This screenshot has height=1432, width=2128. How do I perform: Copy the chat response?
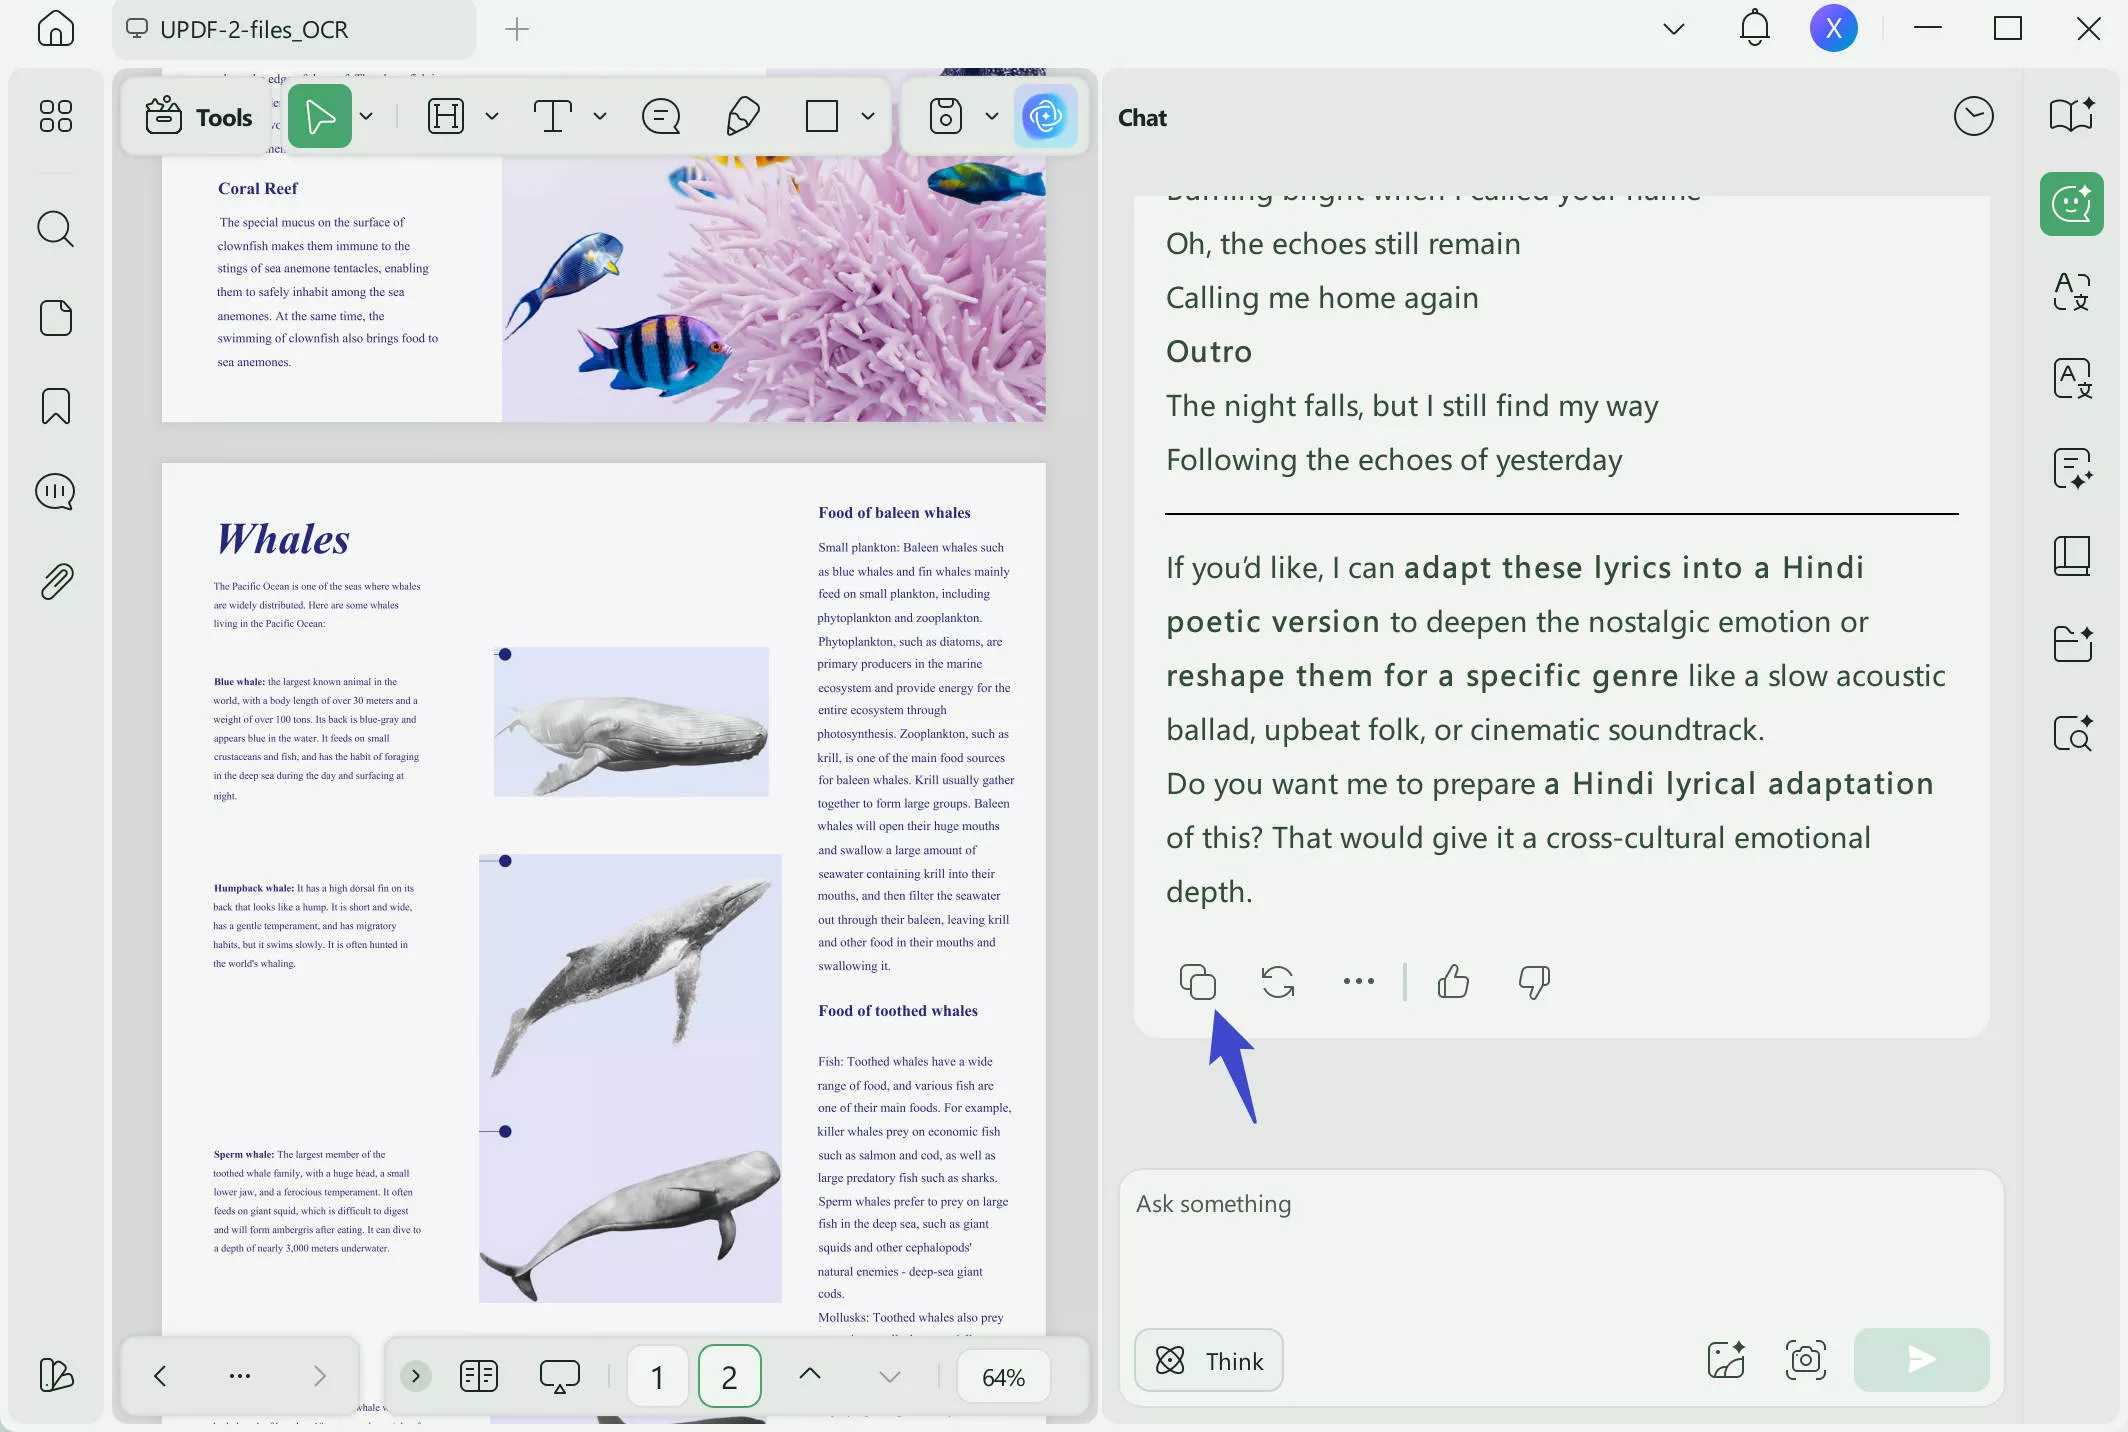point(1197,982)
